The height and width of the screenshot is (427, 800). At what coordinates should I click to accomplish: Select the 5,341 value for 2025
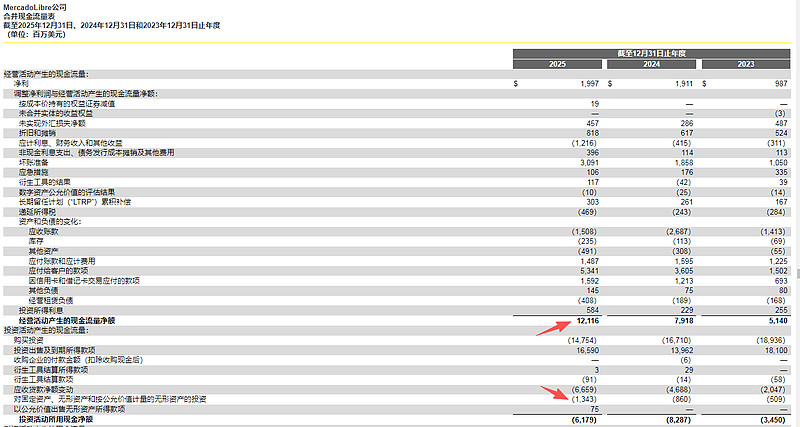(x=589, y=271)
